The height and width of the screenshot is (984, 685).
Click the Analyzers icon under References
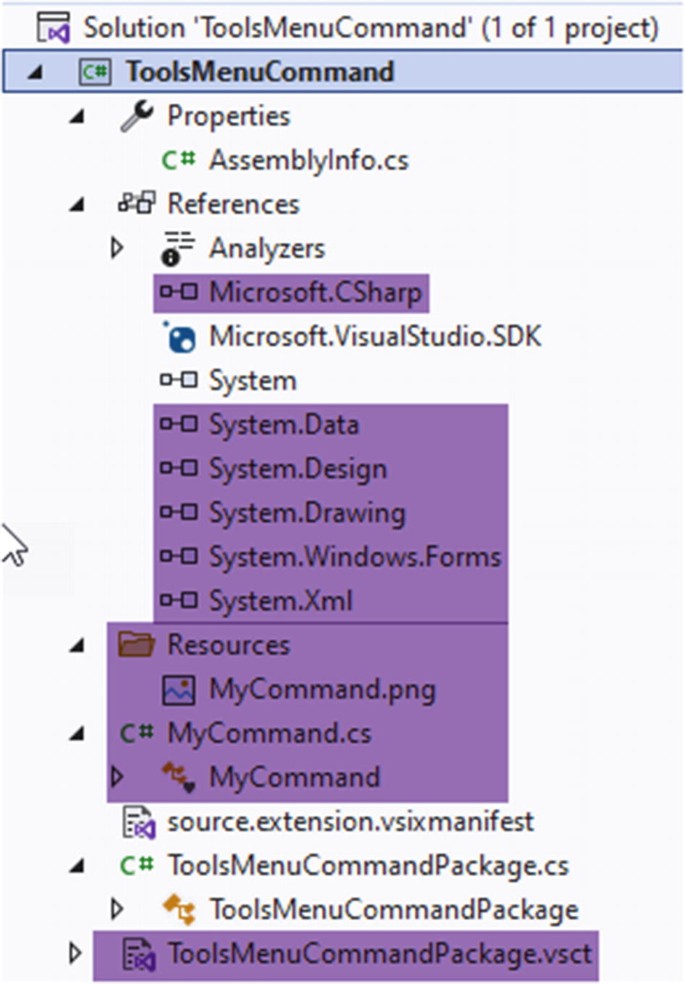click(x=177, y=248)
